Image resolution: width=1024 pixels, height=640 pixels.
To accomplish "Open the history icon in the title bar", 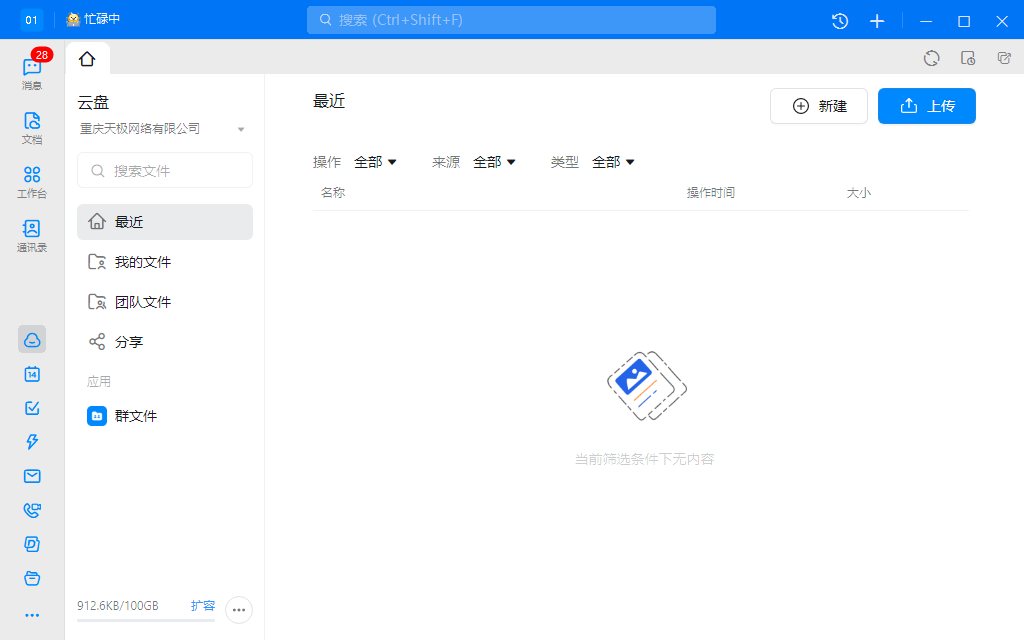I will pos(838,20).
